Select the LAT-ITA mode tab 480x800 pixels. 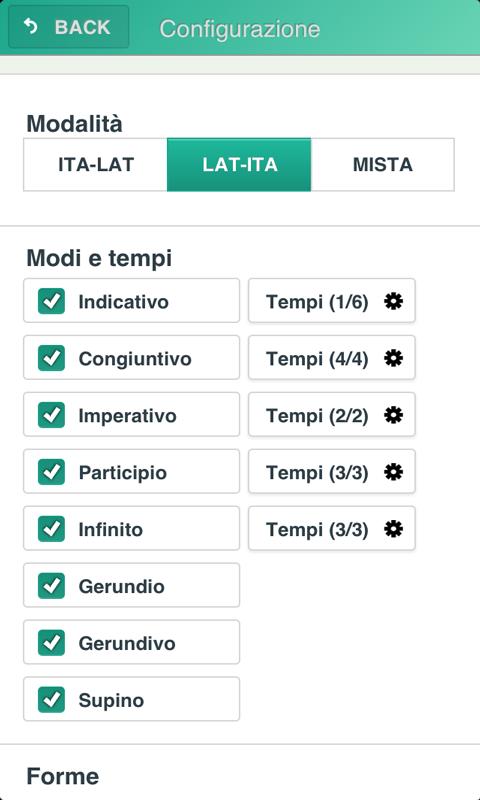pos(239,165)
